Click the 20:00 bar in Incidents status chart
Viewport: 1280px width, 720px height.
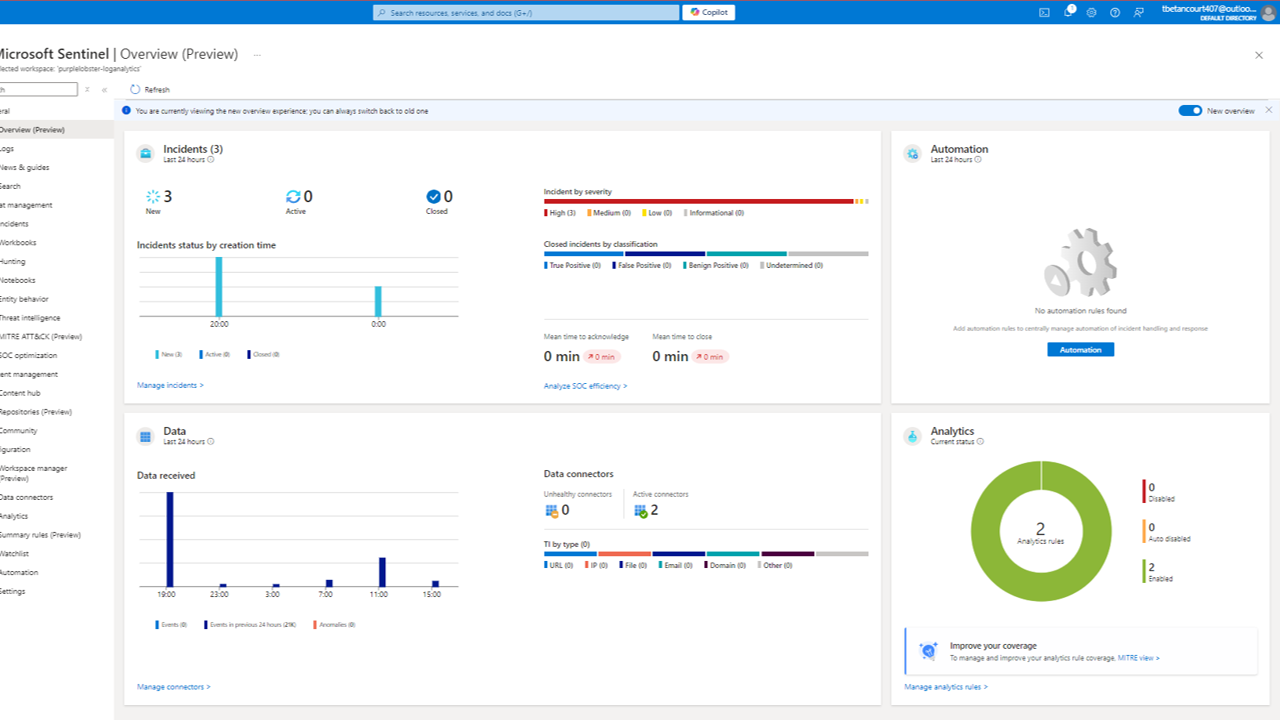click(x=219, y=287)
